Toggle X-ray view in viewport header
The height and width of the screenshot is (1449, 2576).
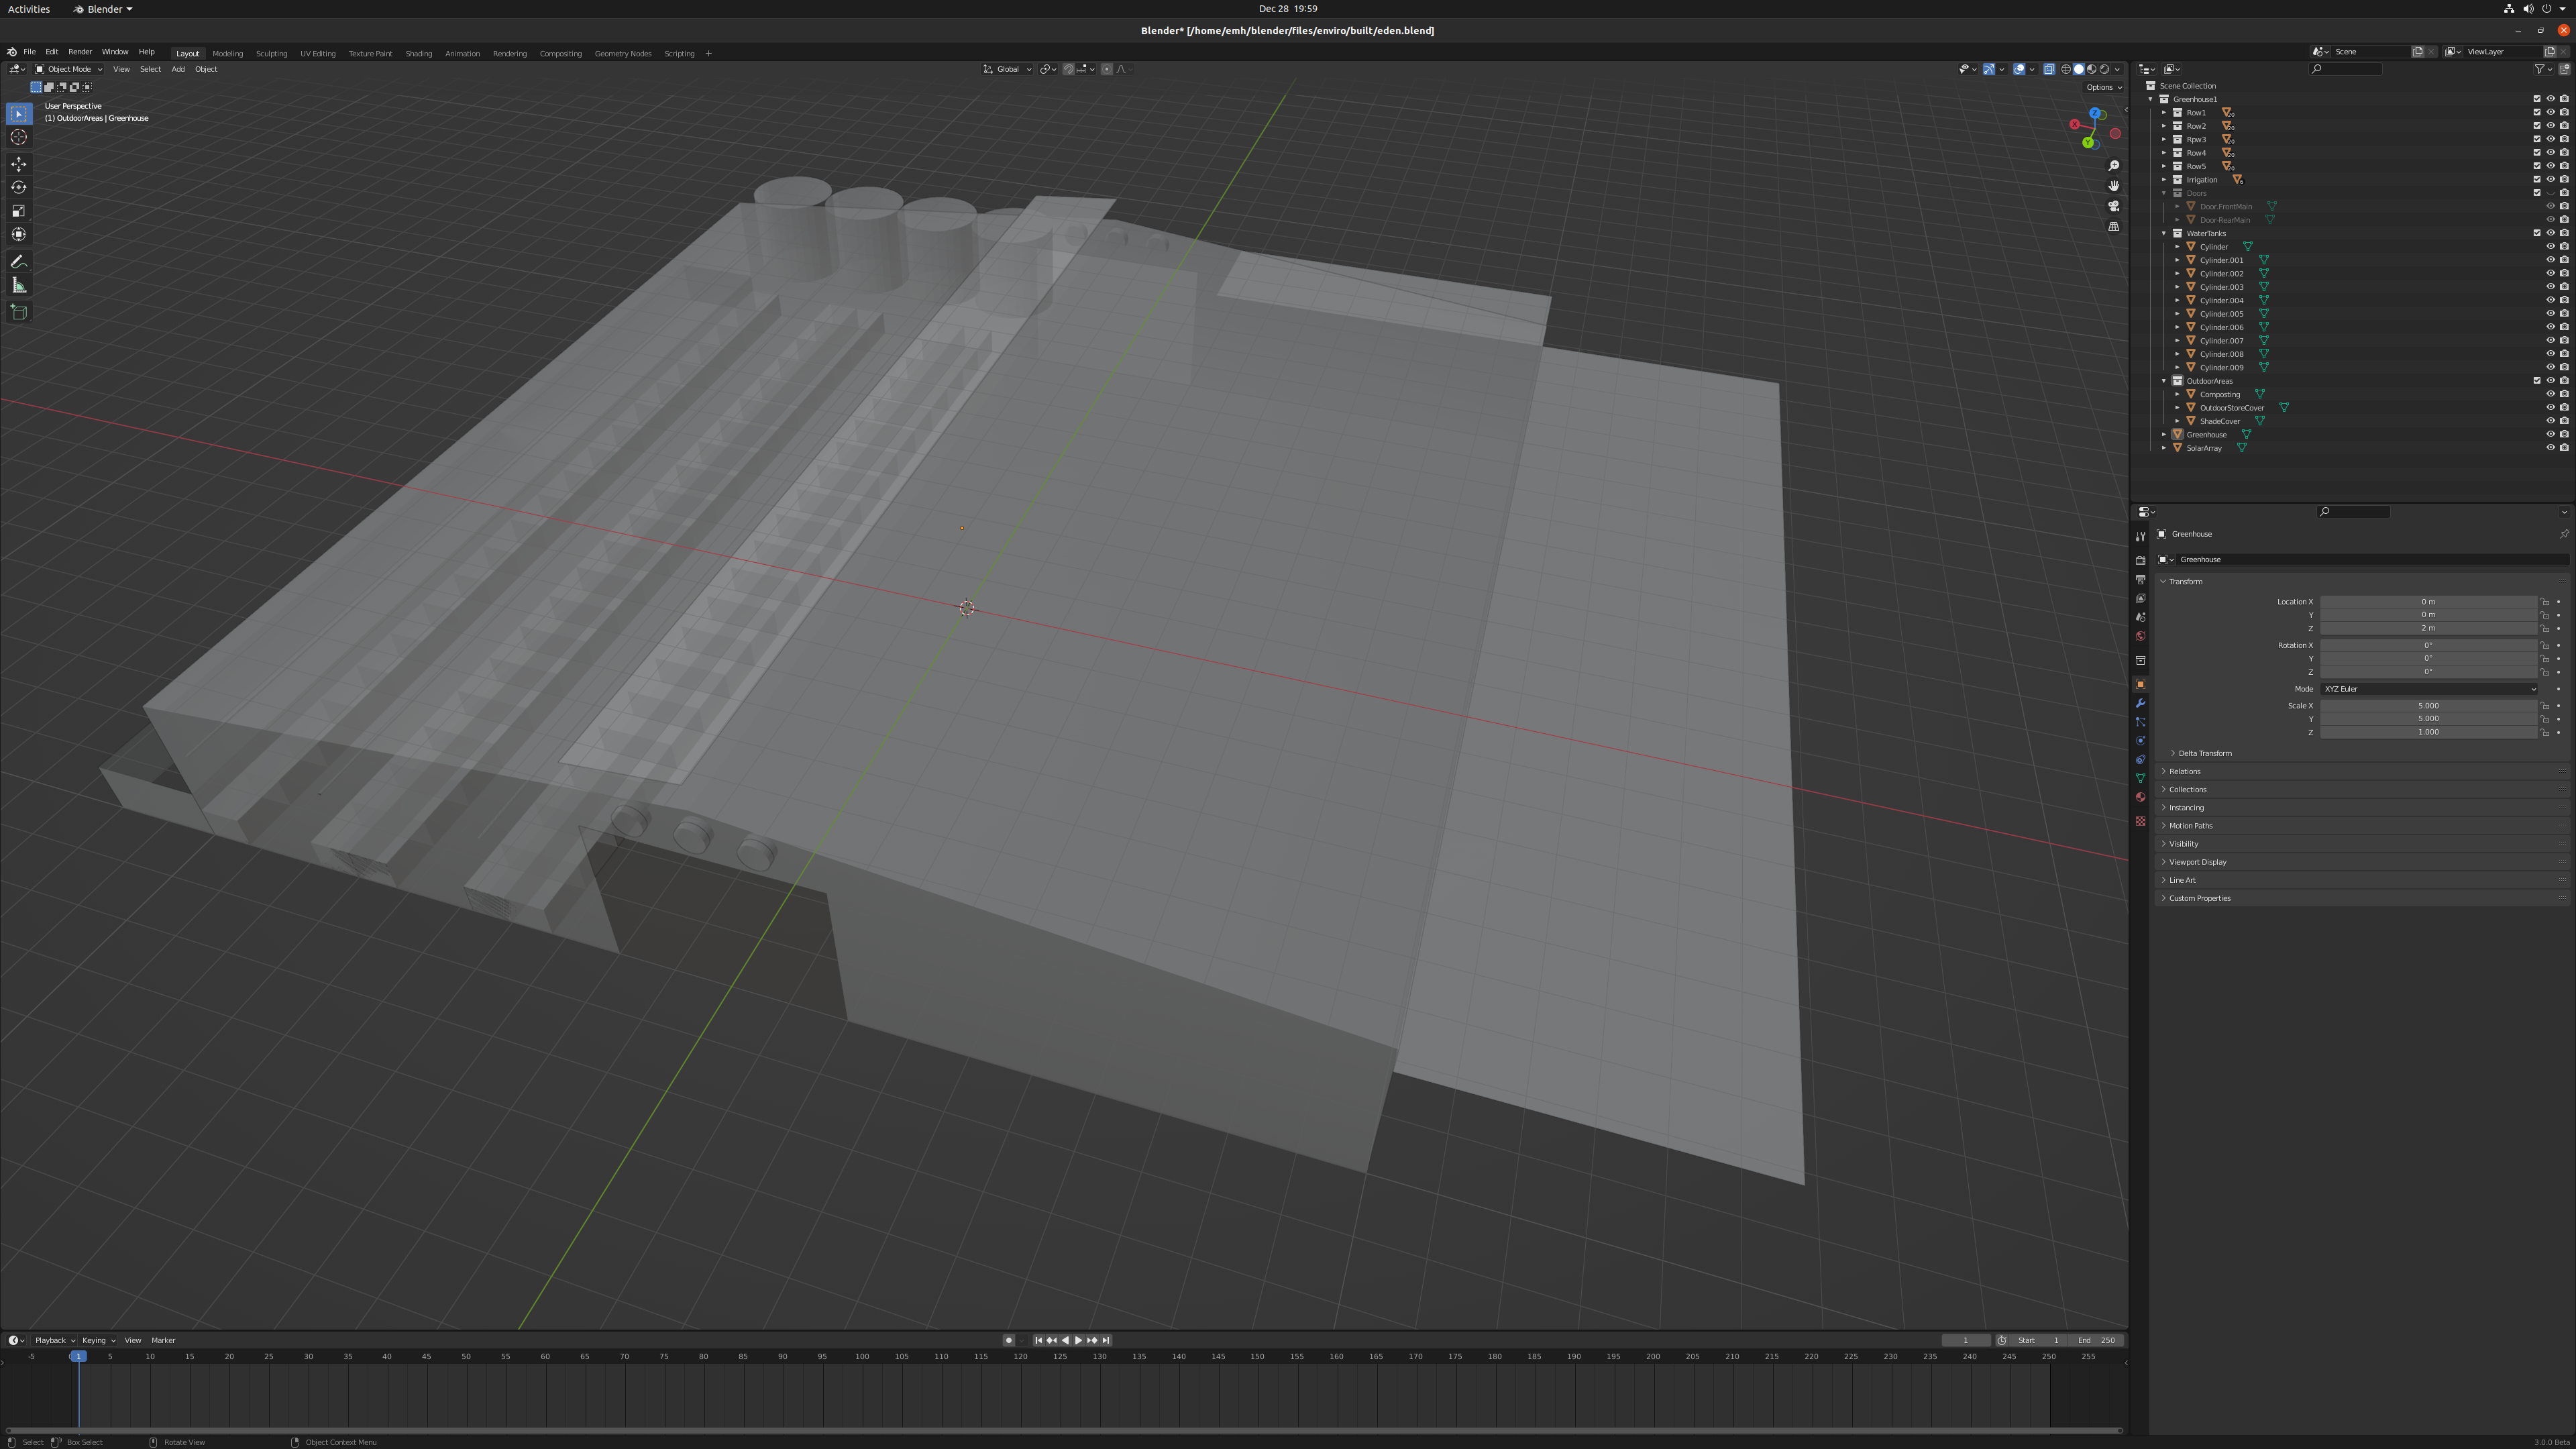tap(2049, 69)
